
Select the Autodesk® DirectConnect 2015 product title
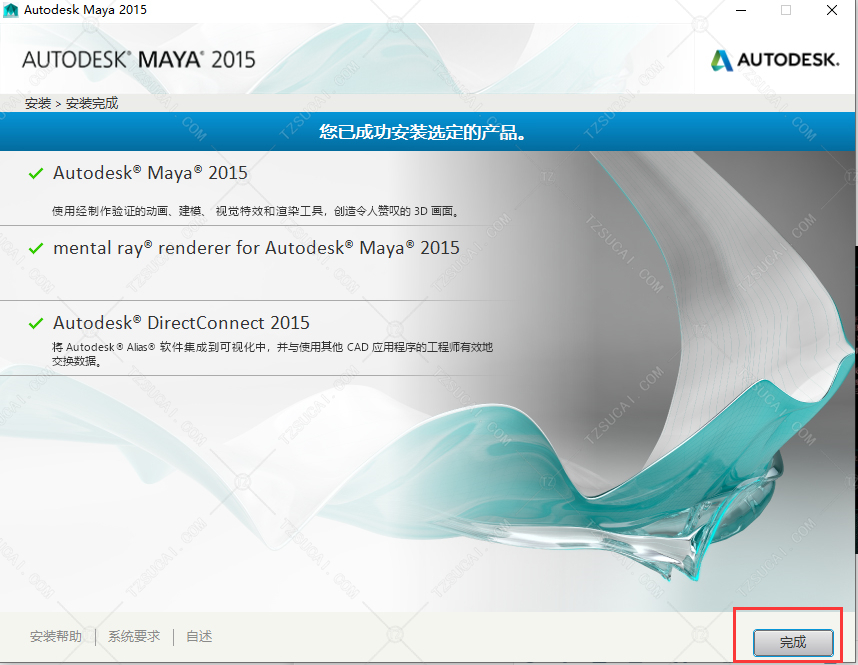click(x=181, y=323)
